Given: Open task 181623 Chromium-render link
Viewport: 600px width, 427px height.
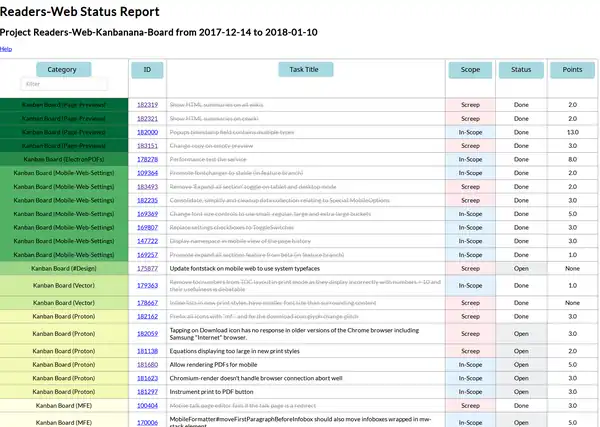Looking at the screenshot, I should tap(147, 379).
